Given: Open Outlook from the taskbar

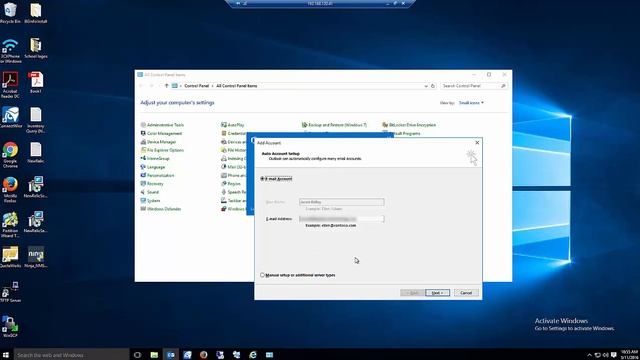Looking at the screenshot, I should tap(171, 355).
